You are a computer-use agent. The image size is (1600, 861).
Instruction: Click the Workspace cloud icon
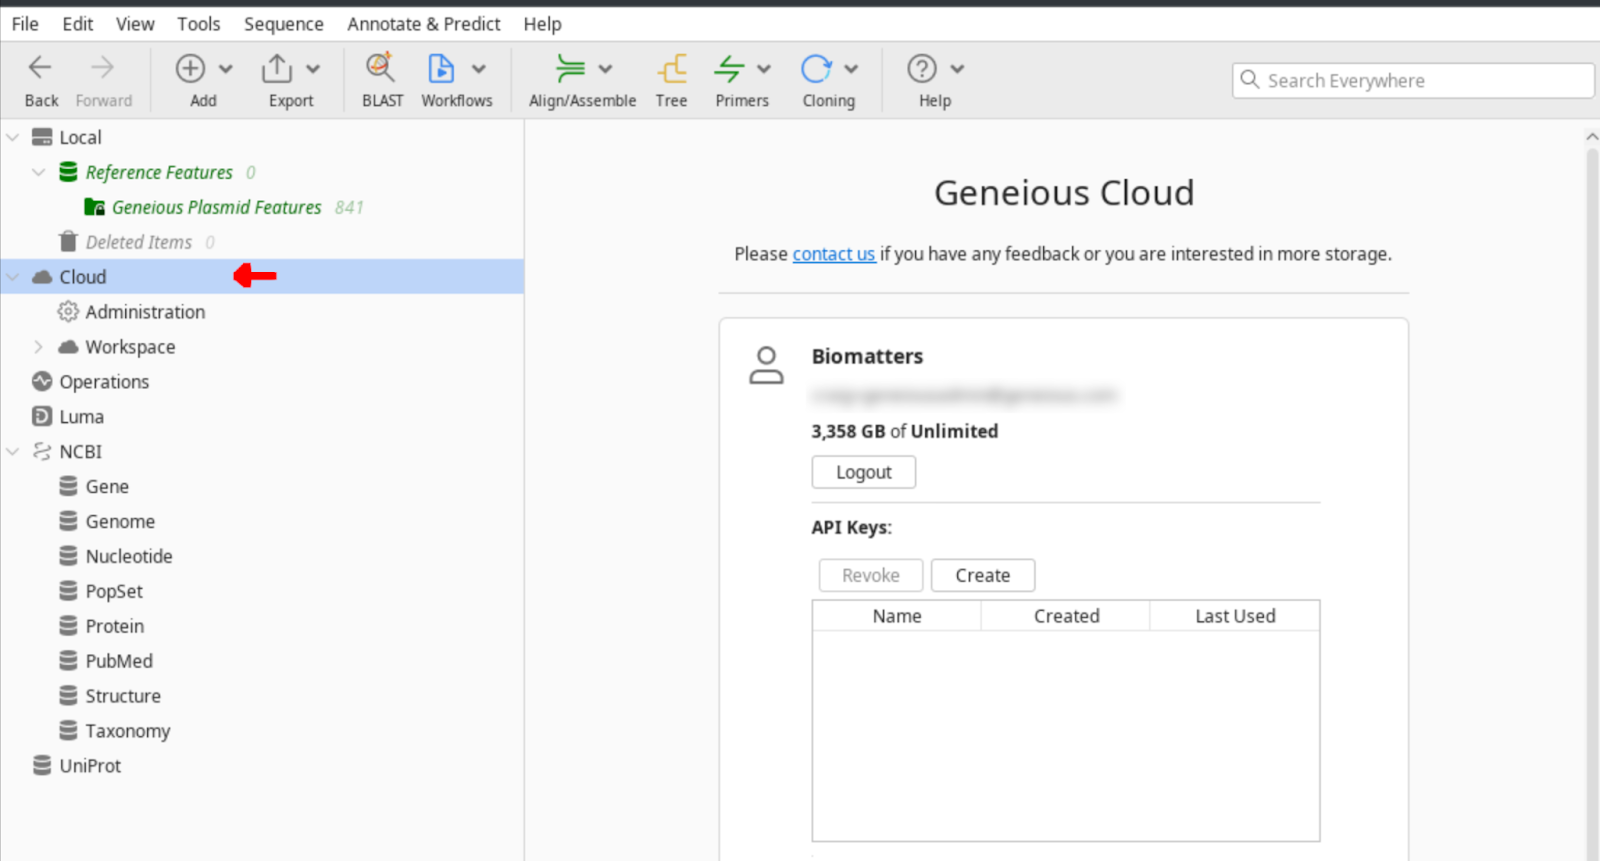(x=68, y=347)
